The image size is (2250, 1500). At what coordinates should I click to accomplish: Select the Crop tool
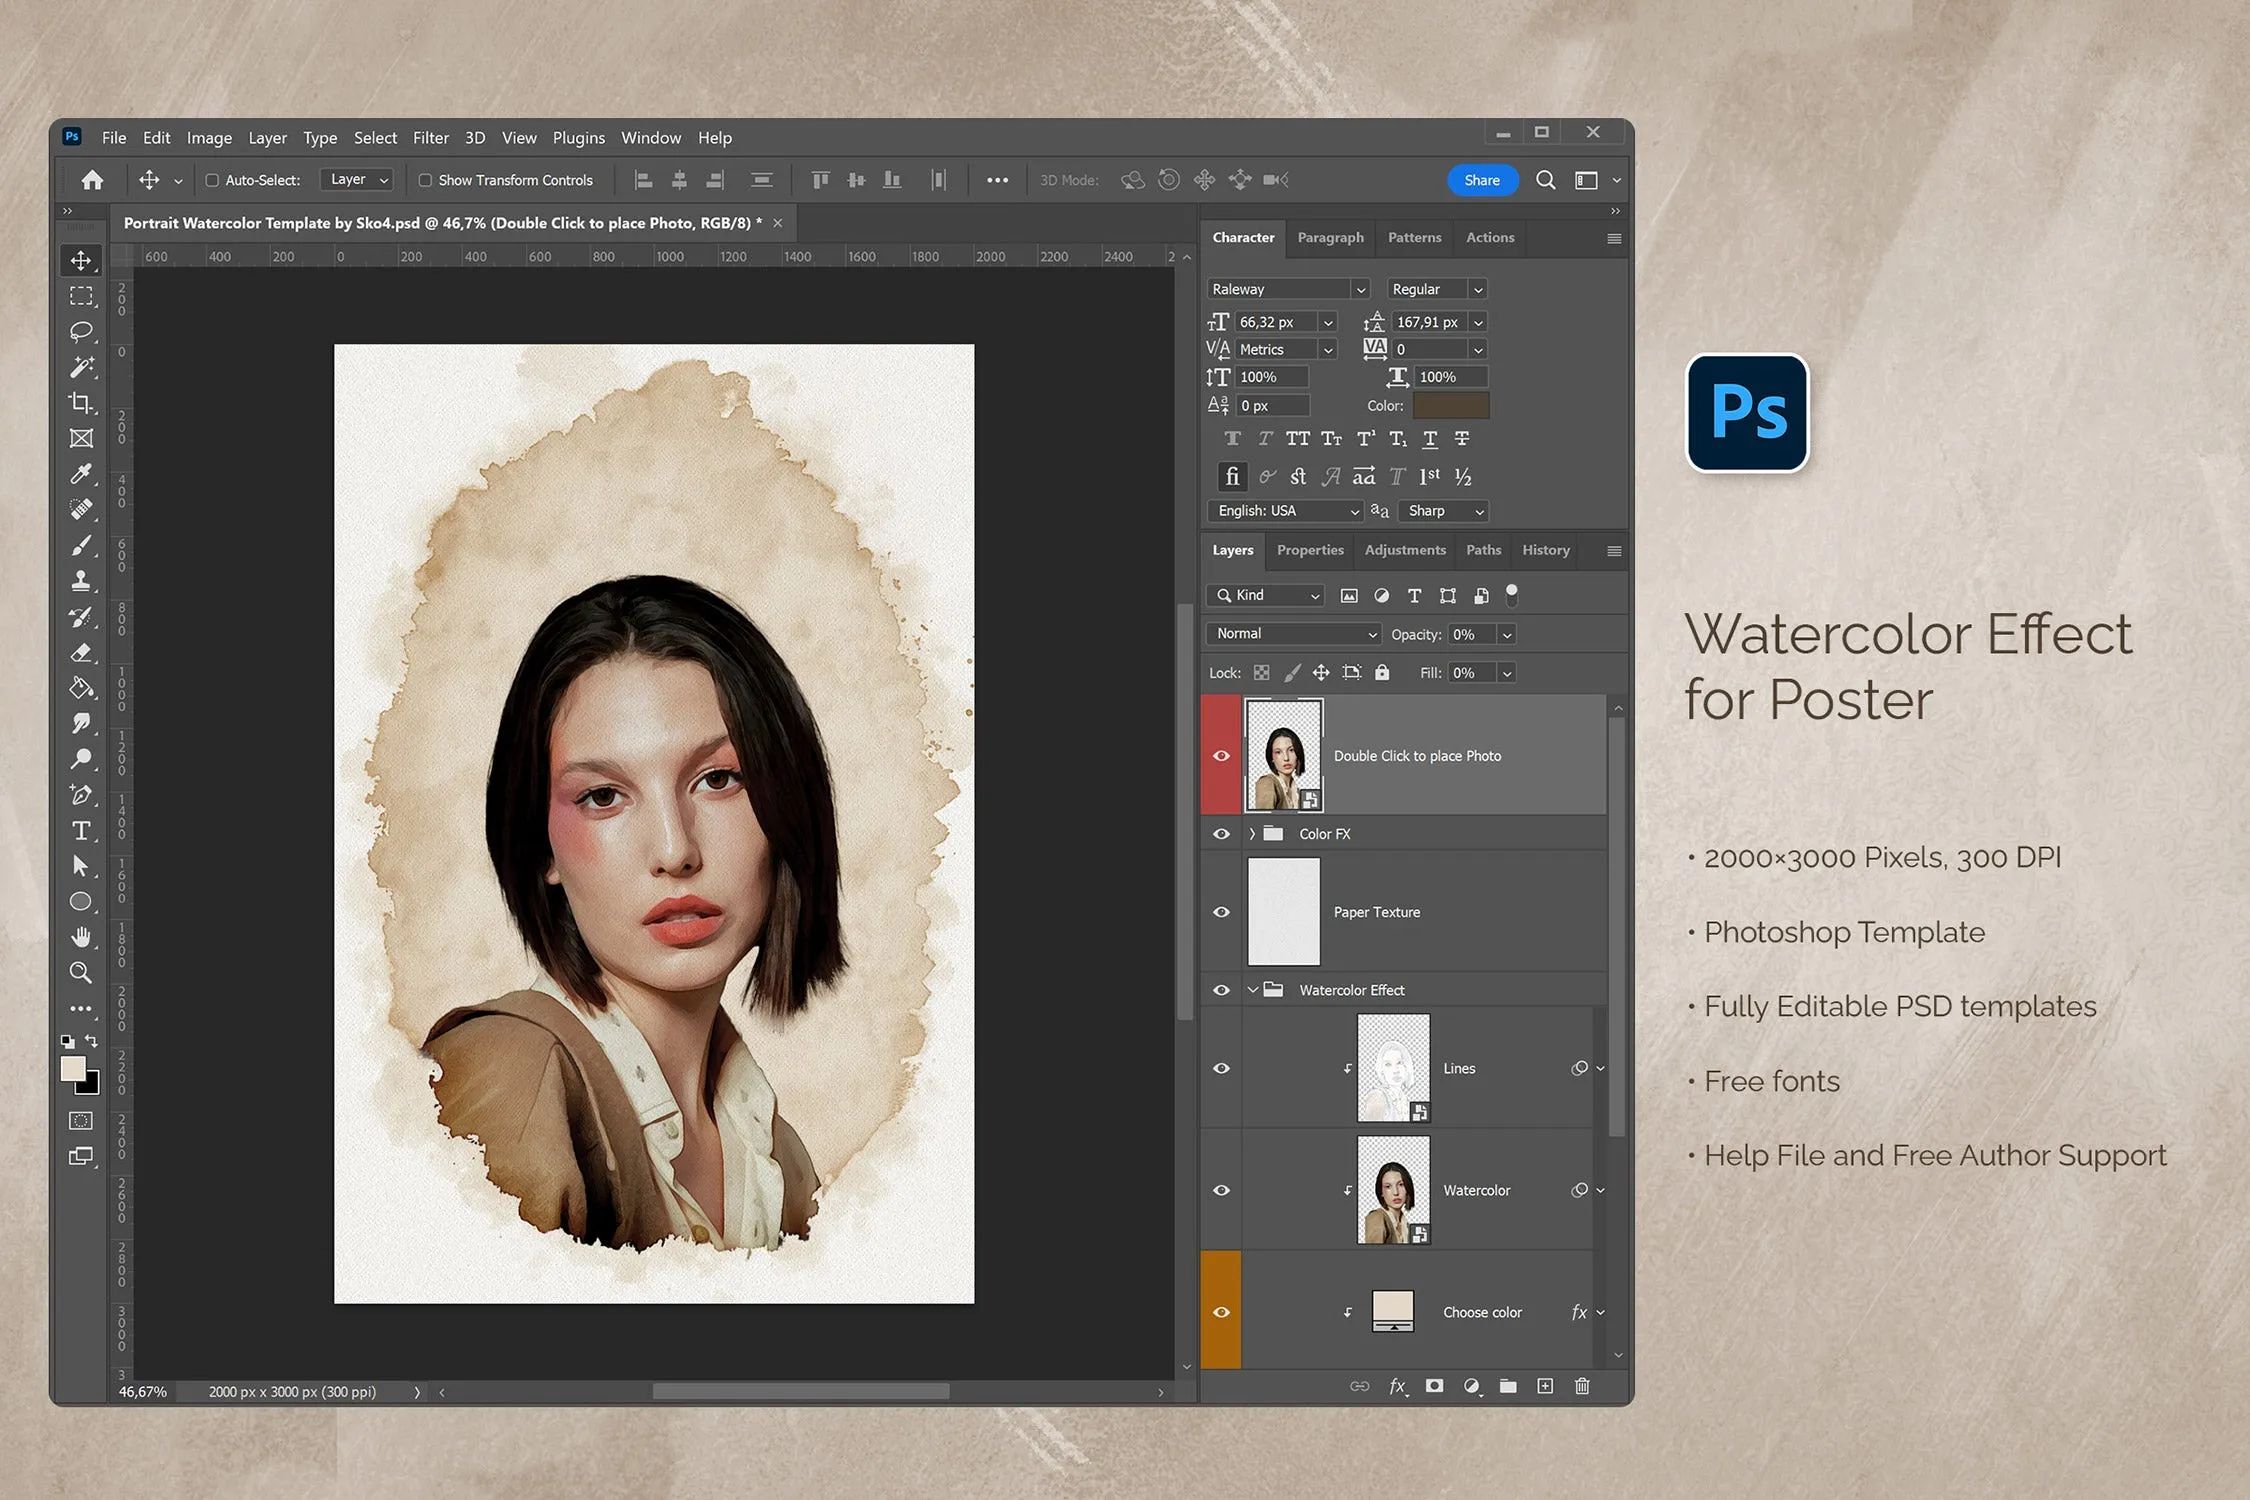81,403
